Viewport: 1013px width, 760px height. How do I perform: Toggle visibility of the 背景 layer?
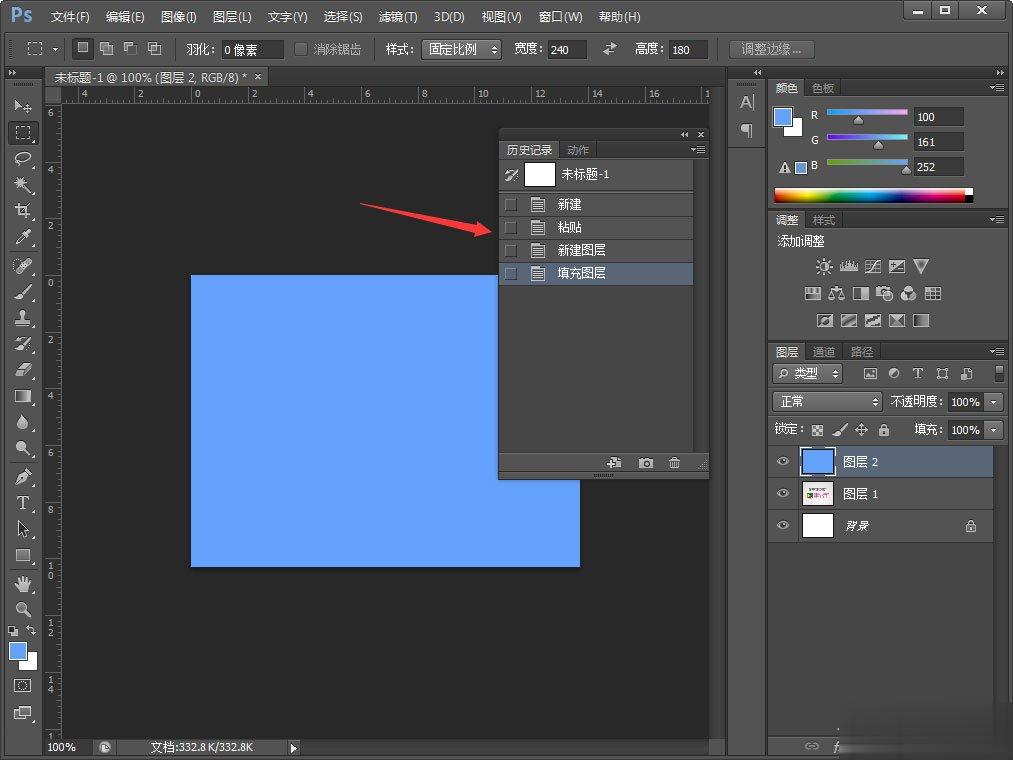pyautogui.click(x=783, y=525)
